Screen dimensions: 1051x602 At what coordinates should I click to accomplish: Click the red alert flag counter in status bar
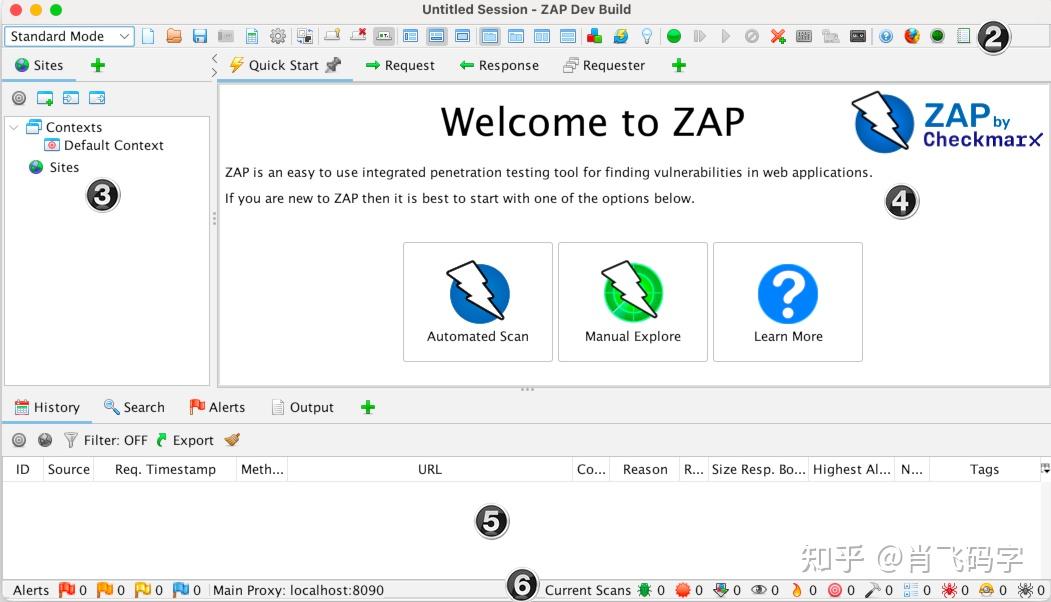click(x=68, y=590)
